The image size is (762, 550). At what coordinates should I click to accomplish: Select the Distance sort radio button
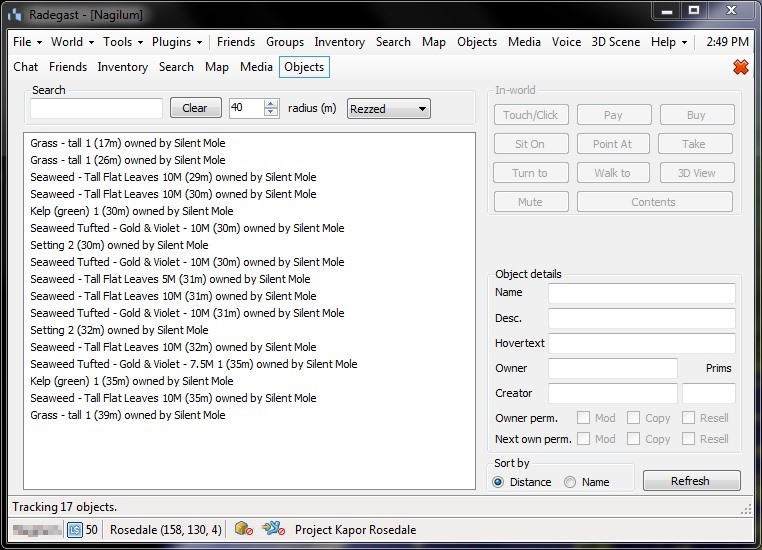(498, 482)
